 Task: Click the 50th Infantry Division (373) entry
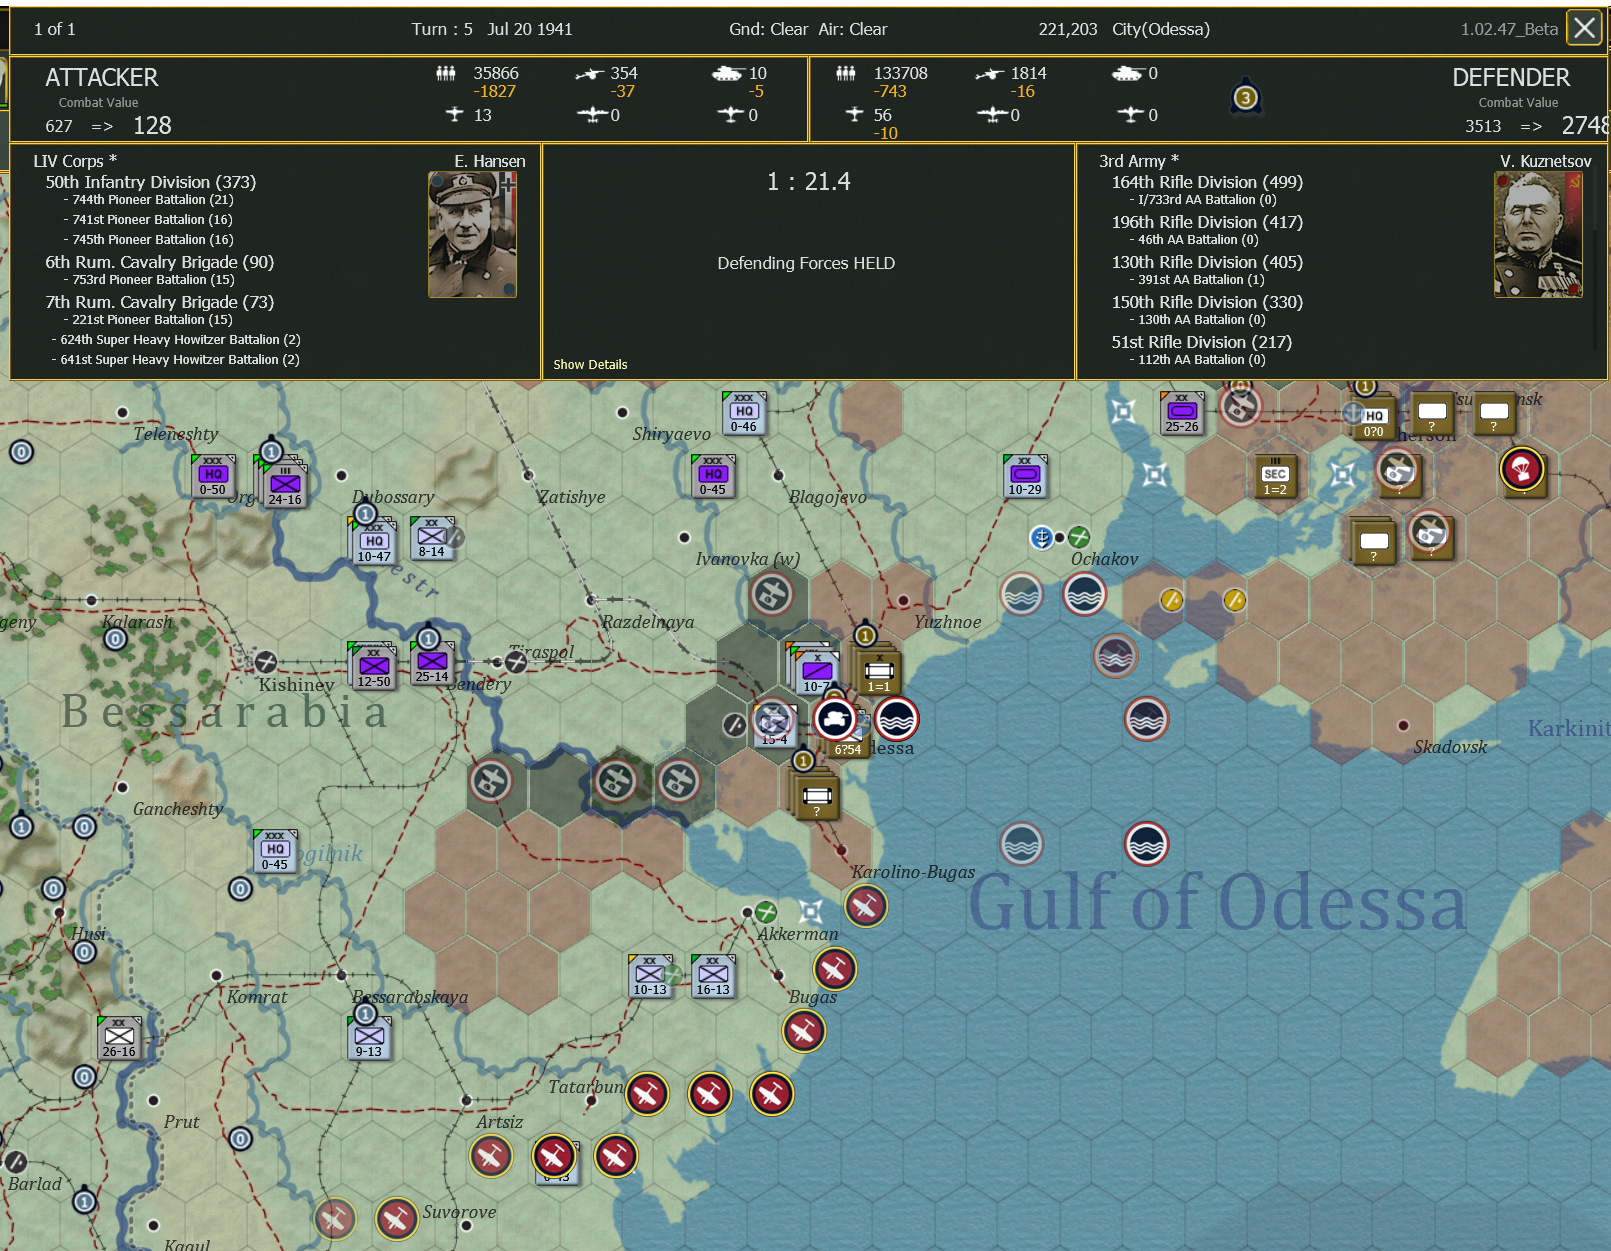point(150,182)
